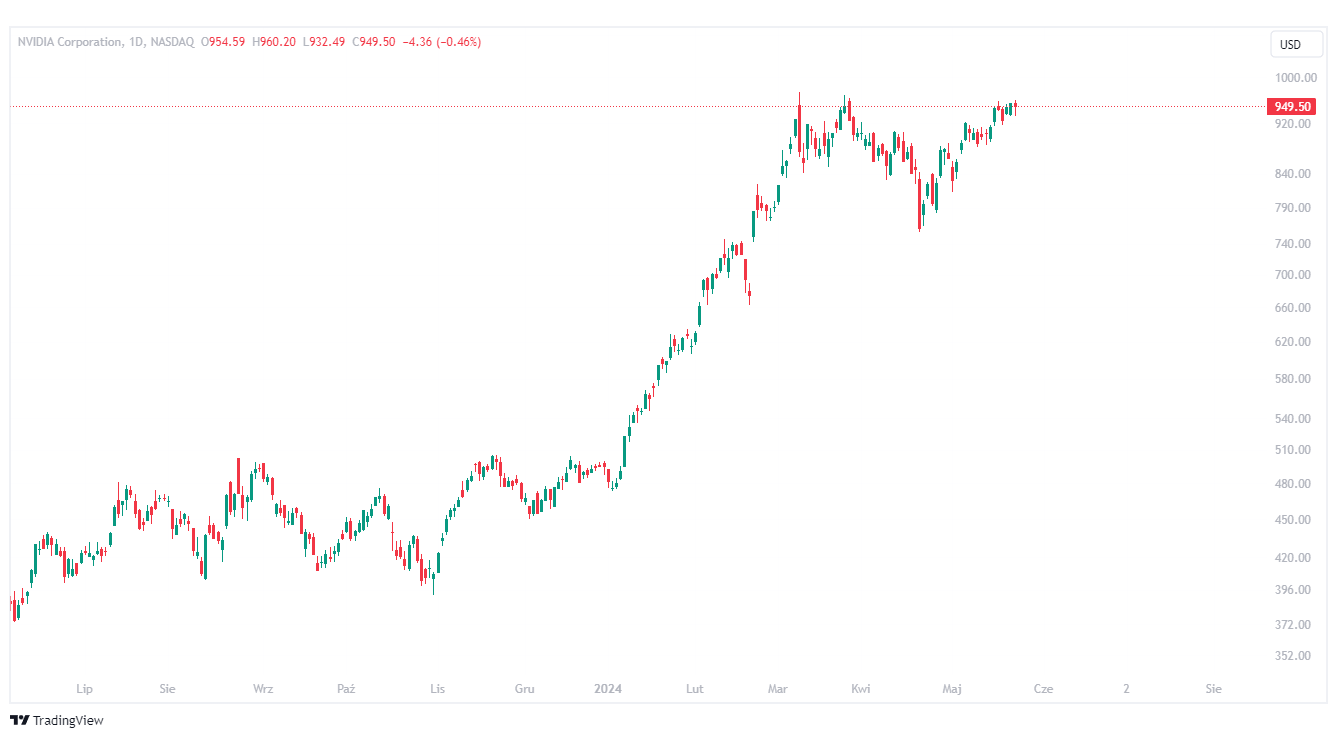Click the Sie label right of Lip
Viewport: 1337px width, 738px height.
(x=167, y=689)
